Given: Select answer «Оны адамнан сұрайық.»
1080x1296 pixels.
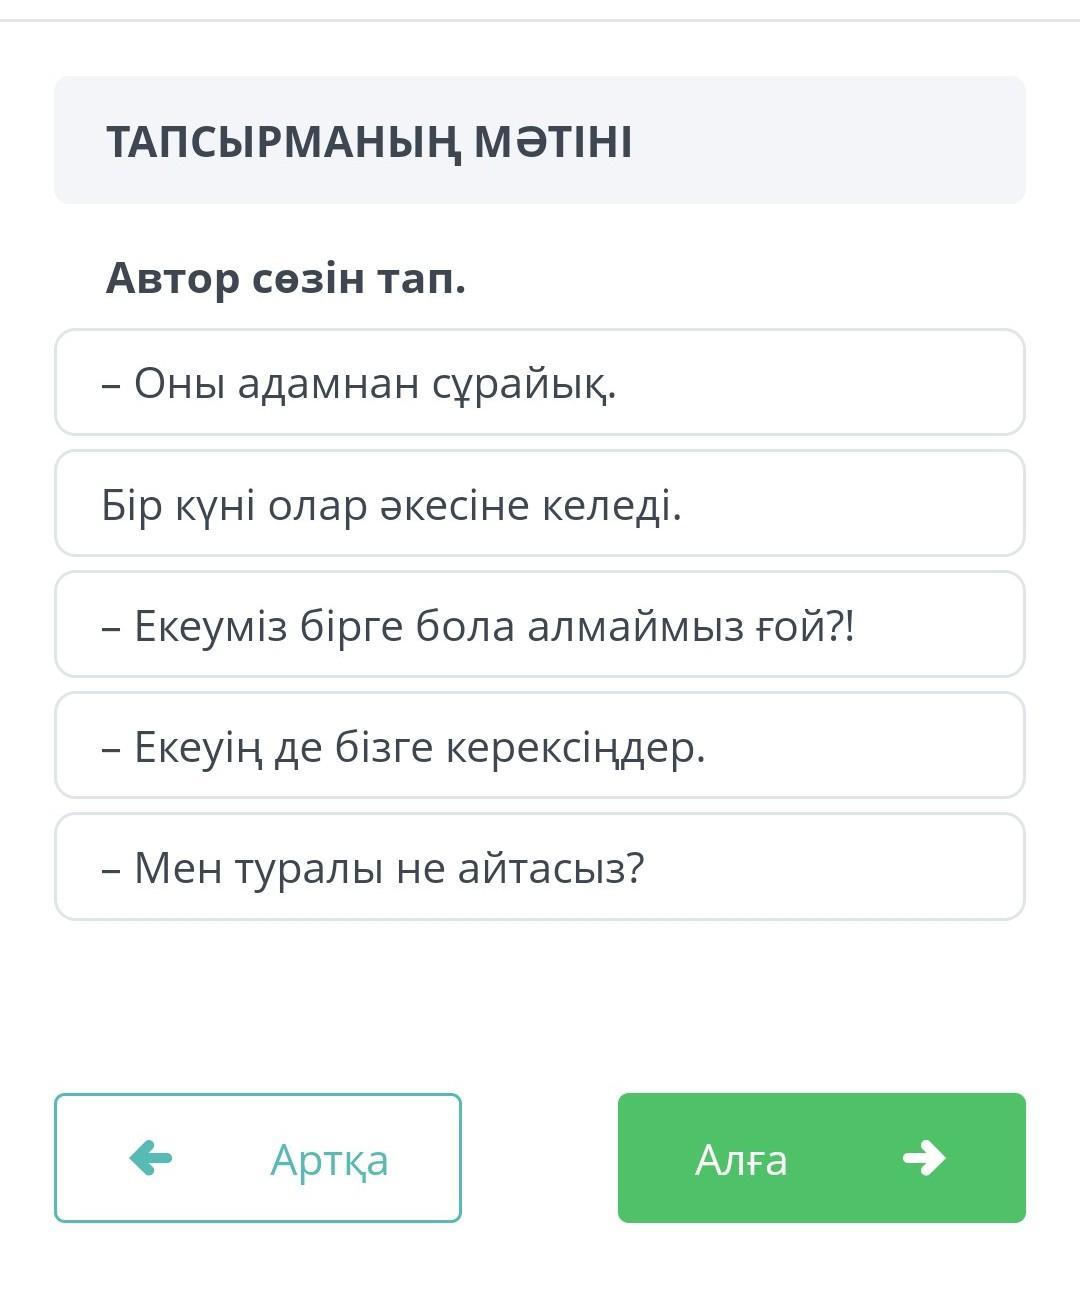Looking at the screenshot, I should coord(539,382).
